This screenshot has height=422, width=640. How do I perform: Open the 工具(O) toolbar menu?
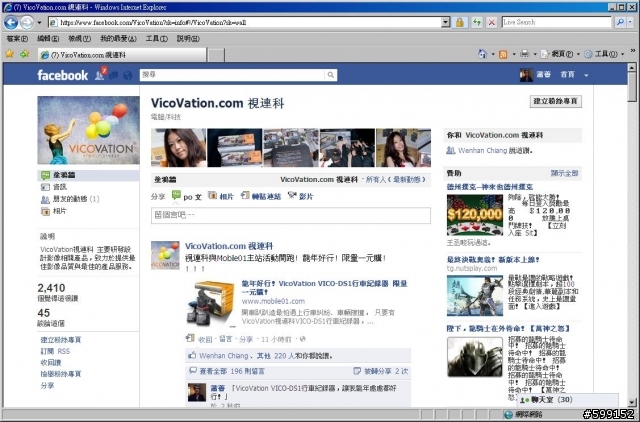604,54
